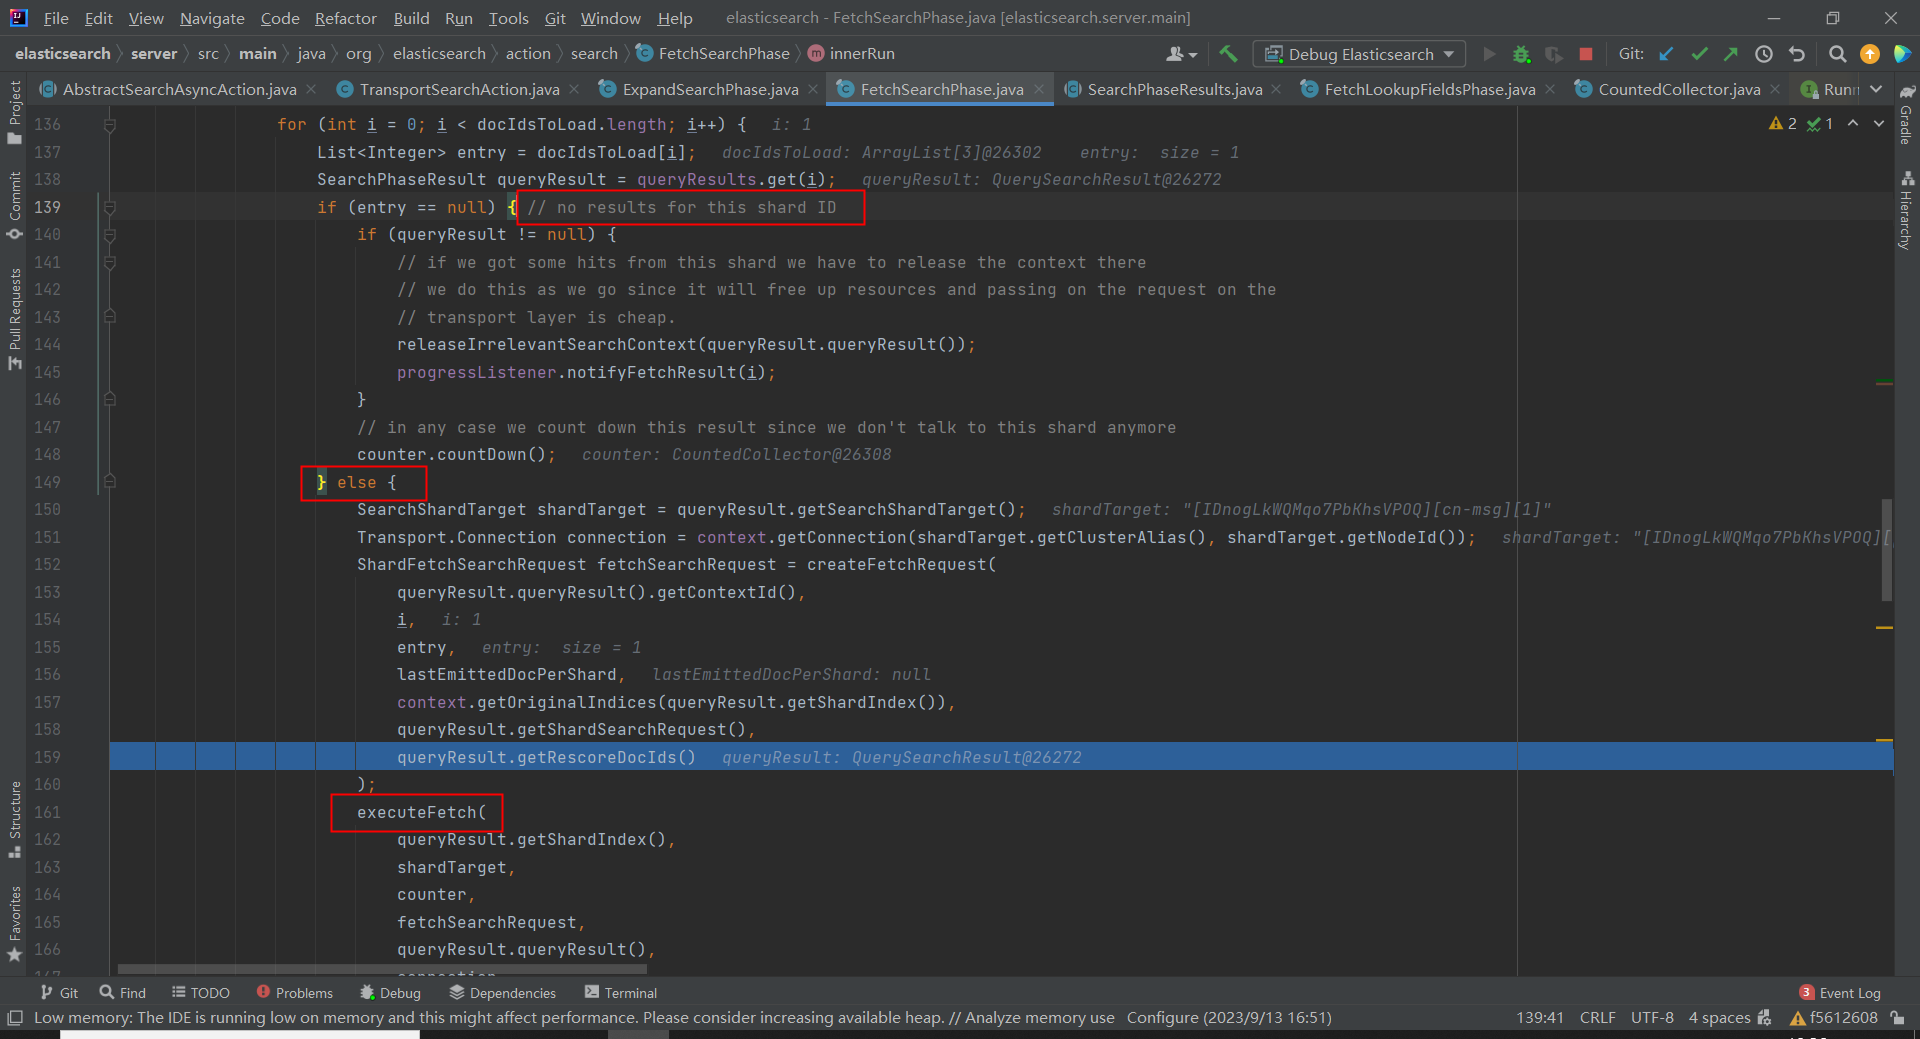Stop the running debug session
This screenshot has height=1039, width=1920.
coord(1585,54)
